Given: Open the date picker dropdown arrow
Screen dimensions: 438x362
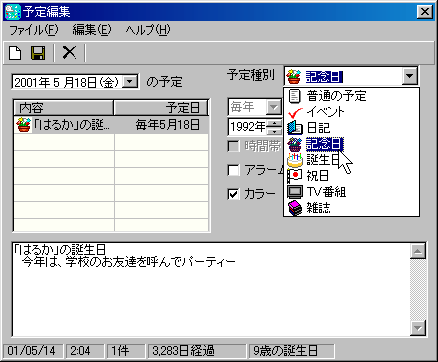Looking at the screenshot, I should [x=130, y=82].
